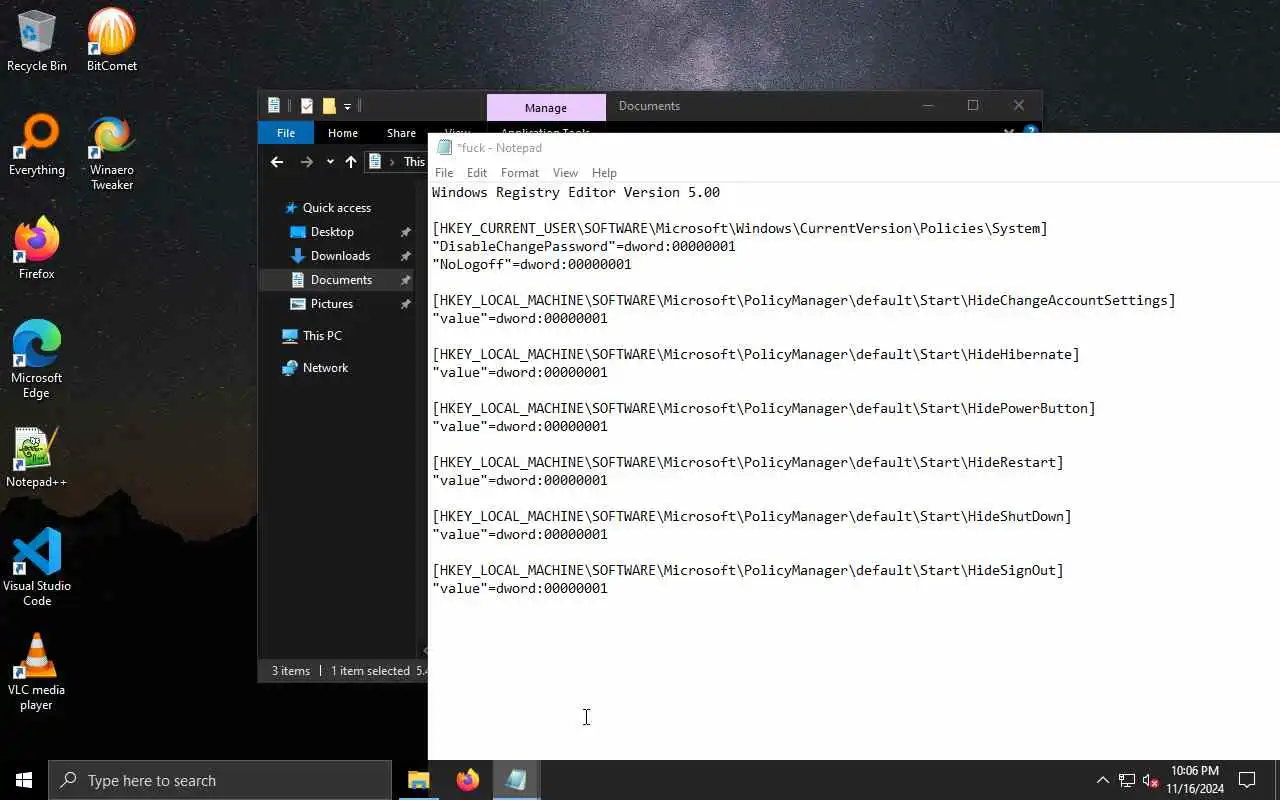
Task: Open Downloads in Explorer navigation pane
Action: point(340,256)
